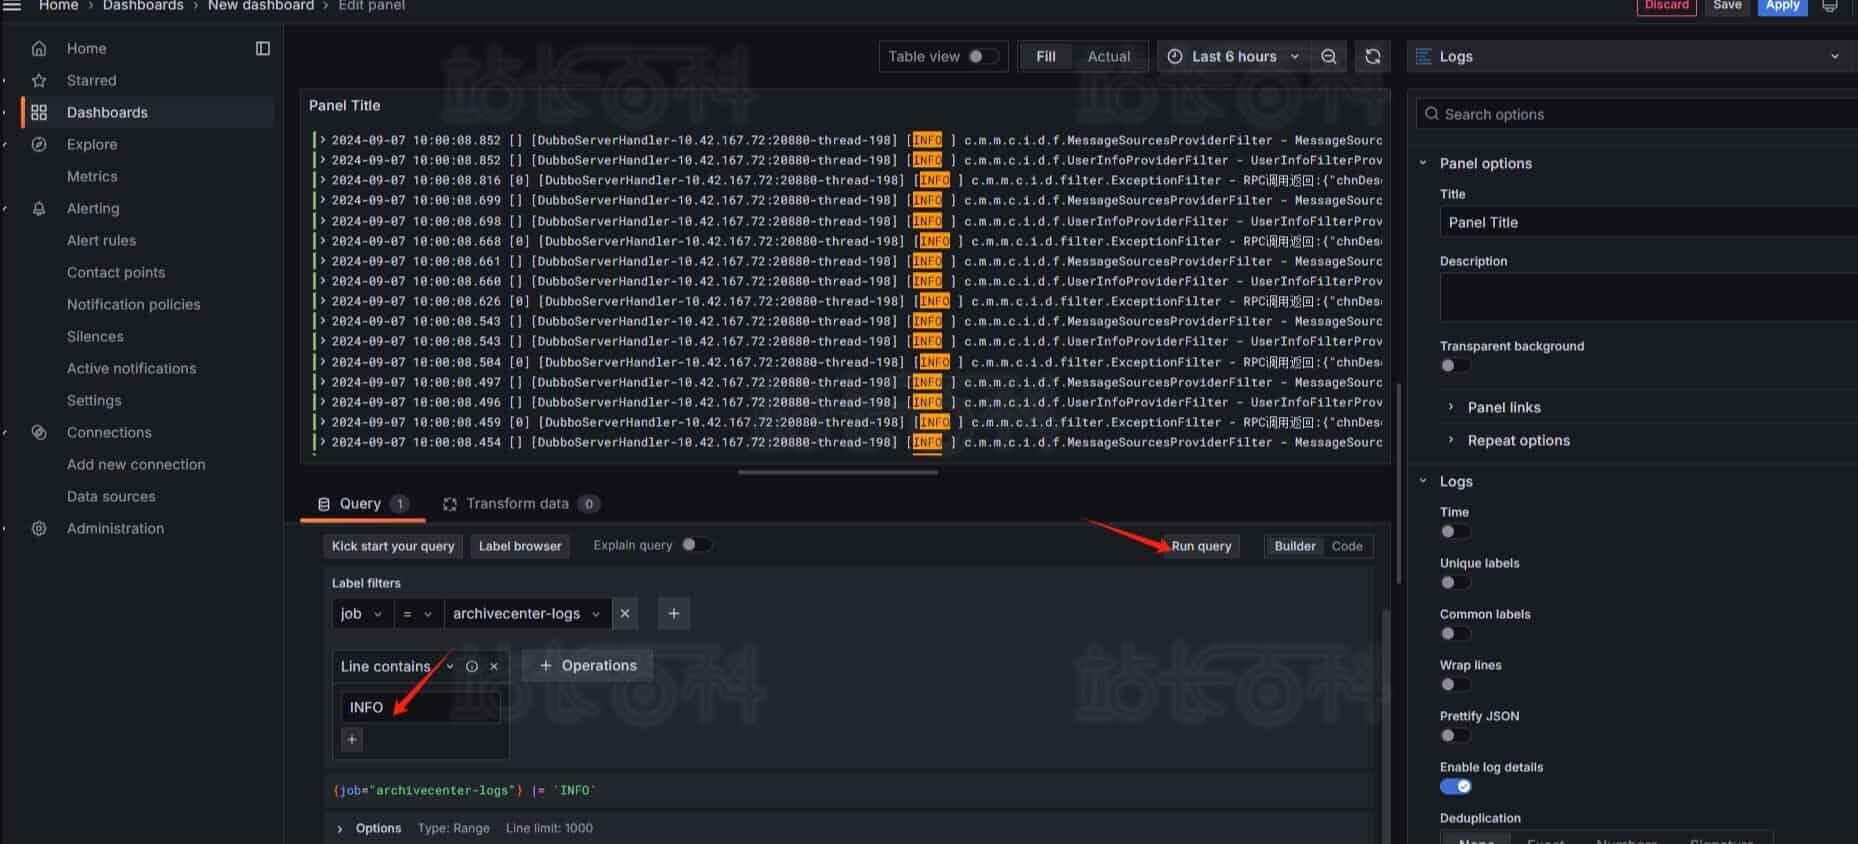The image size is (1858, 844).
Task: Open the Last 6 hours time picker
Action: pyautogui.click(x=1233, y=57)
